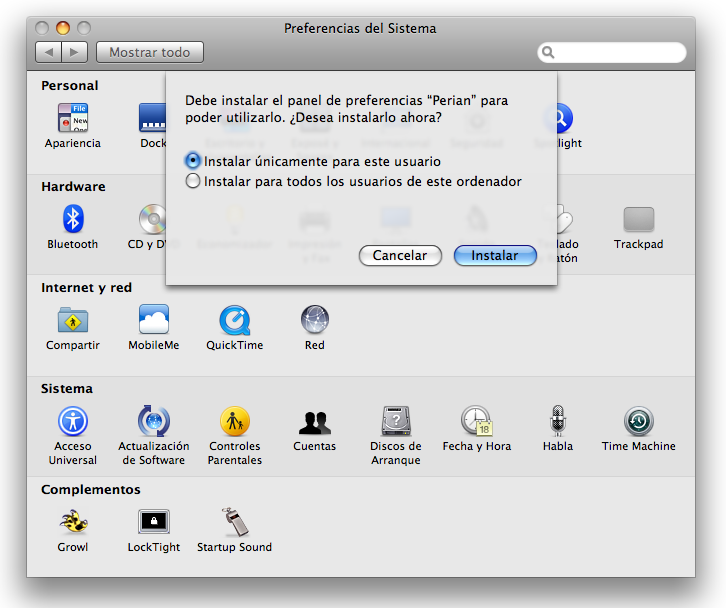This screenshot has width=726, height=608.
Task: Open the LockTight preference pane
Action: tap(154, 530)
